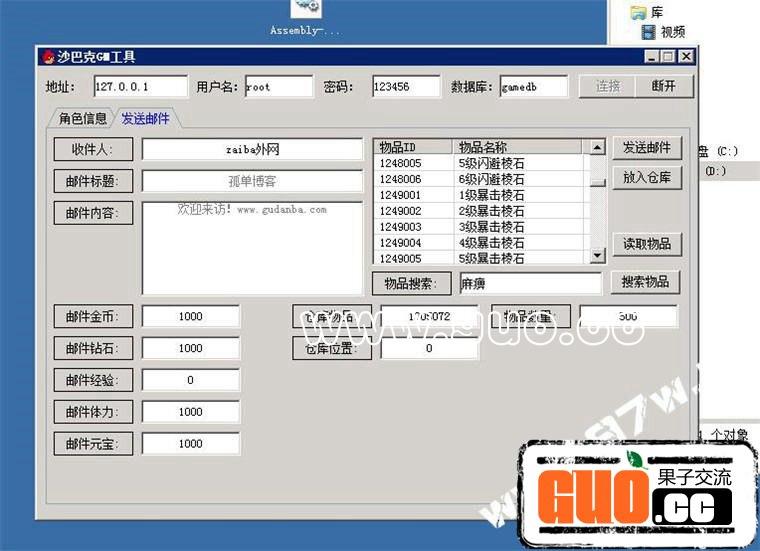Click the 邮件标题 label button

coord(93,181)
